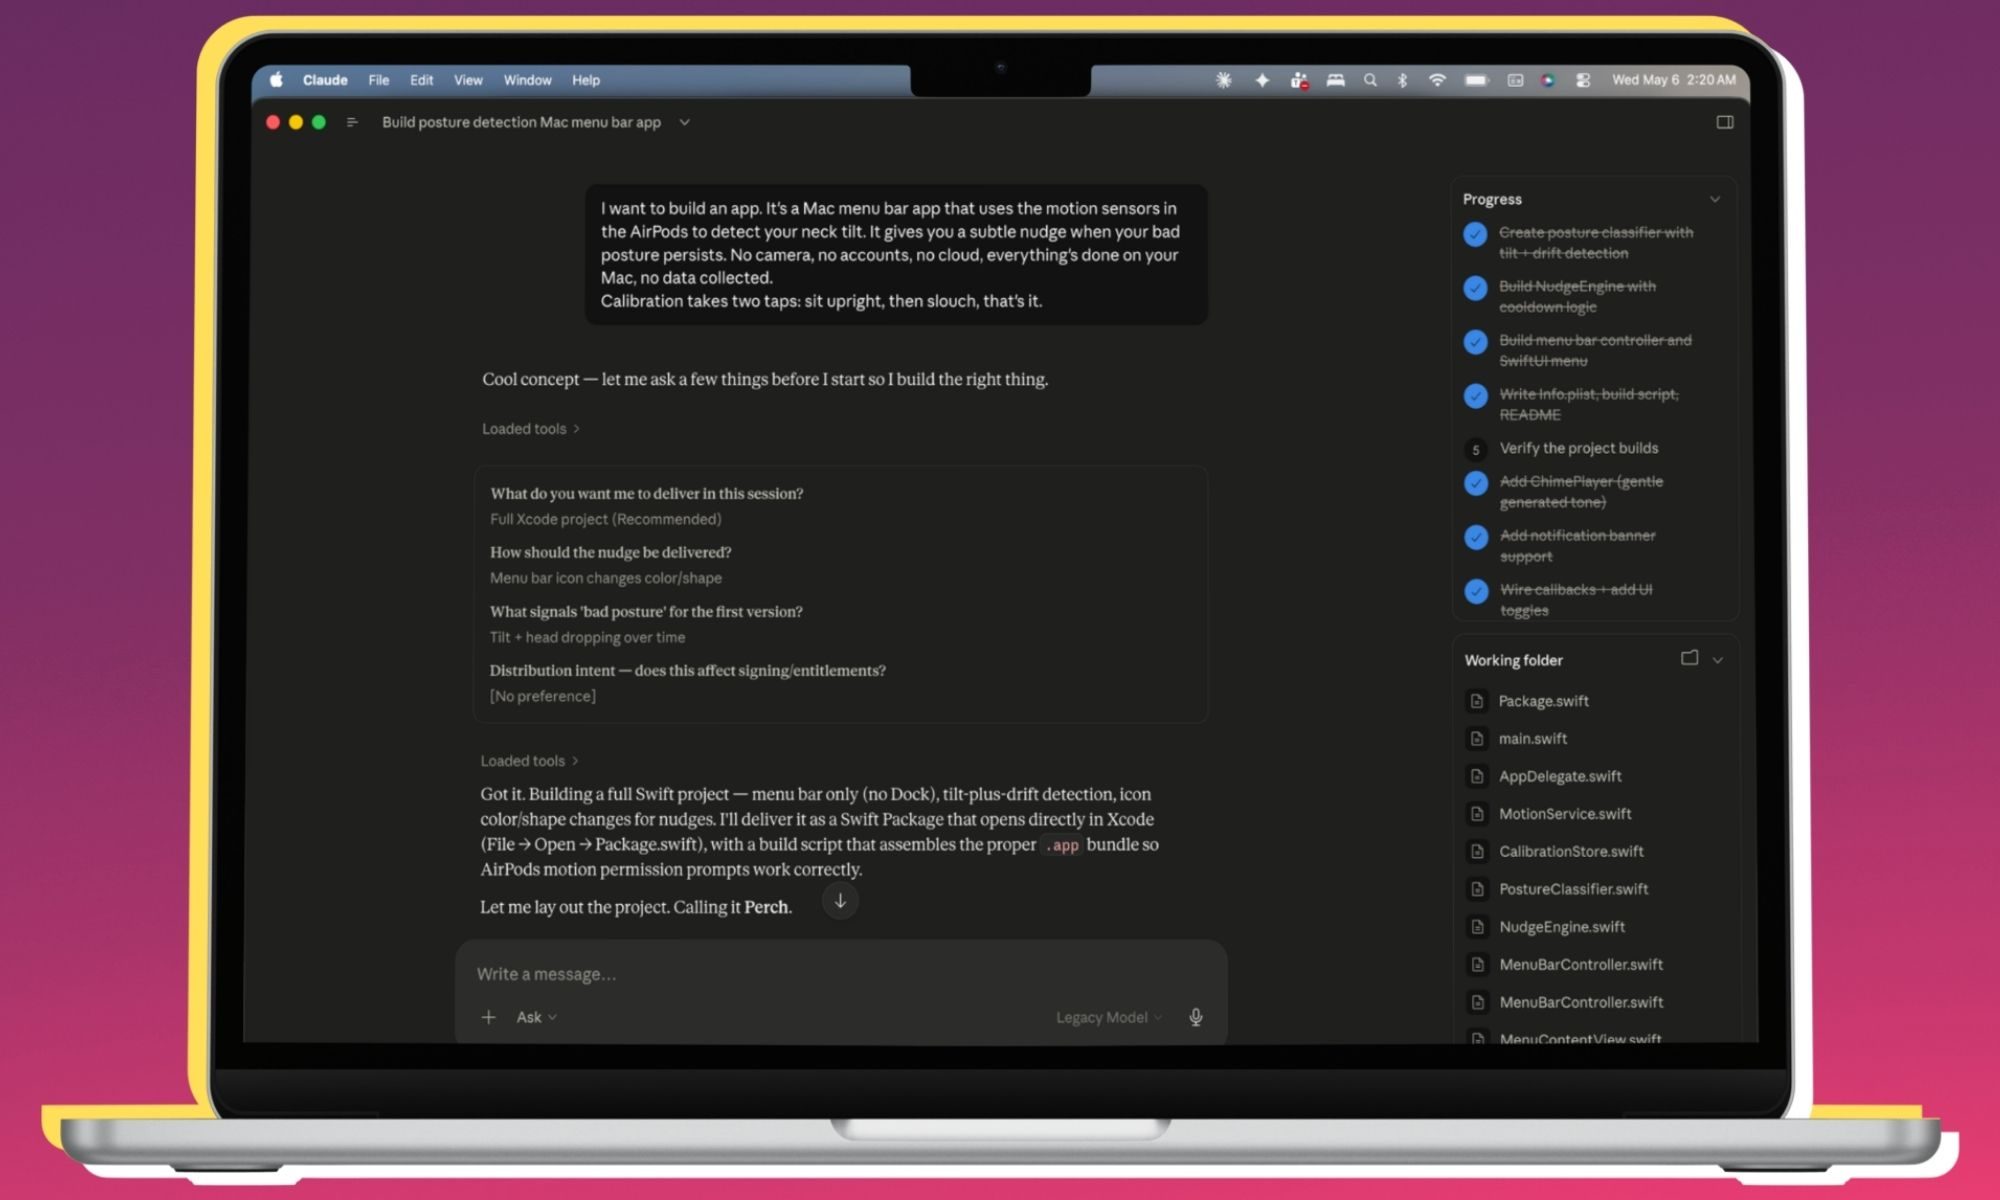Open the chat title dropdown chevron

point(684,122)
